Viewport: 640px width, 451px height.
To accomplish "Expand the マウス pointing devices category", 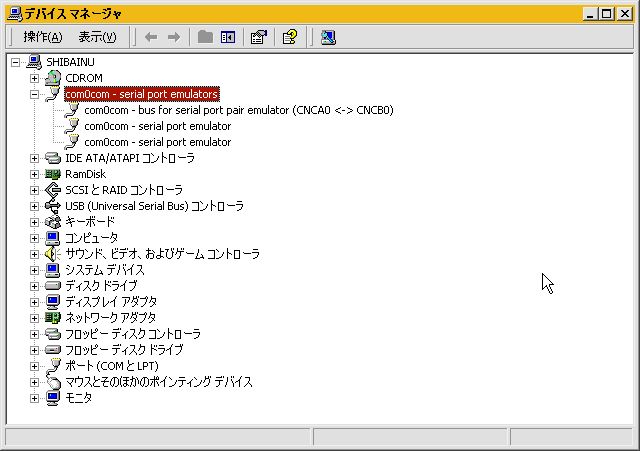I will (34, 382).
